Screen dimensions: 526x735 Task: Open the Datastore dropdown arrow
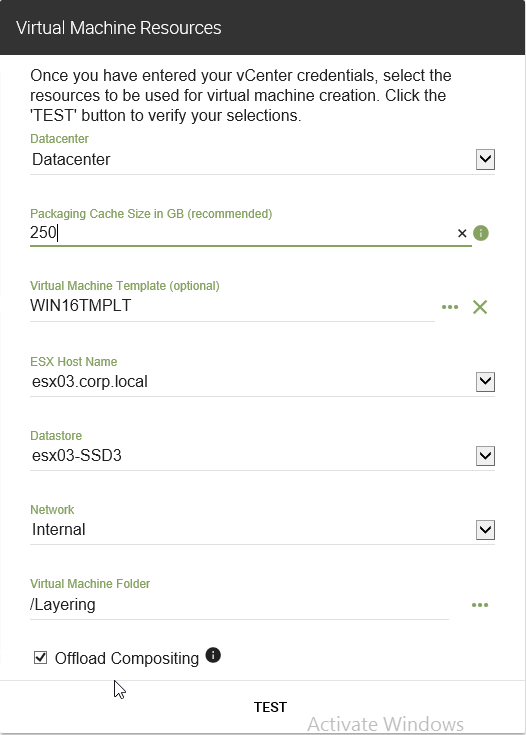485,456
